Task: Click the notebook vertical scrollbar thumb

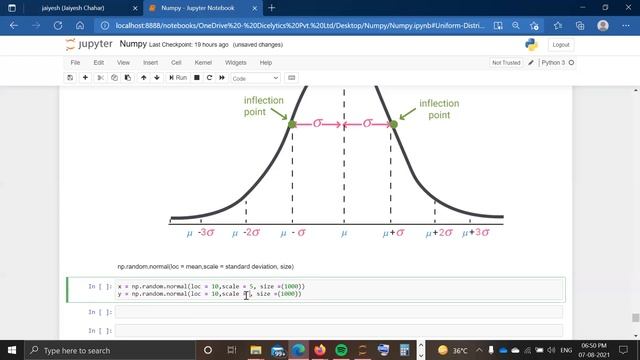Action: click(x=636, y=318)
